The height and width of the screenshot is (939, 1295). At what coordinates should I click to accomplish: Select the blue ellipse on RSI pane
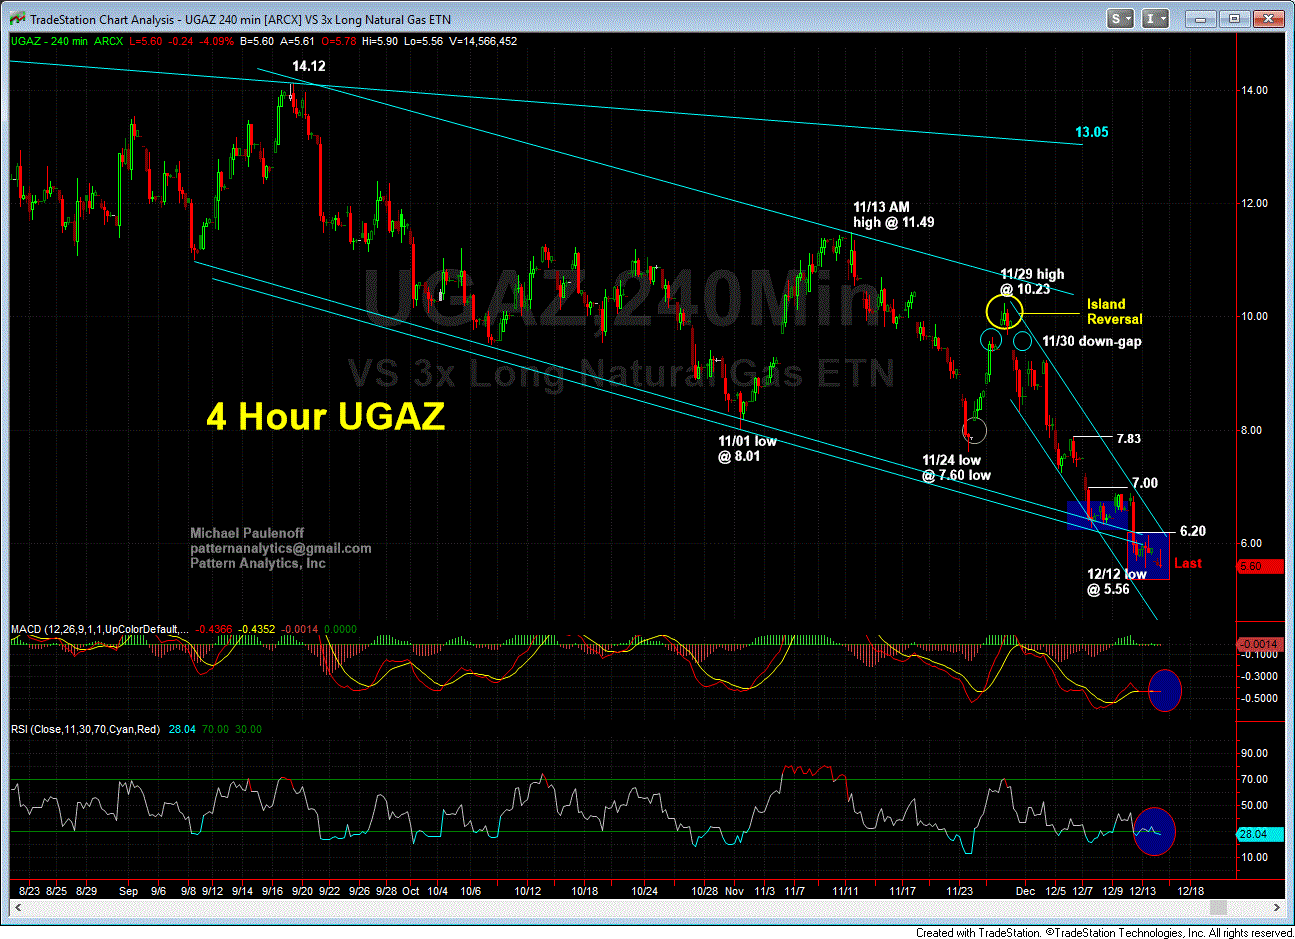pyautogui.click(x=1153, y=831)
